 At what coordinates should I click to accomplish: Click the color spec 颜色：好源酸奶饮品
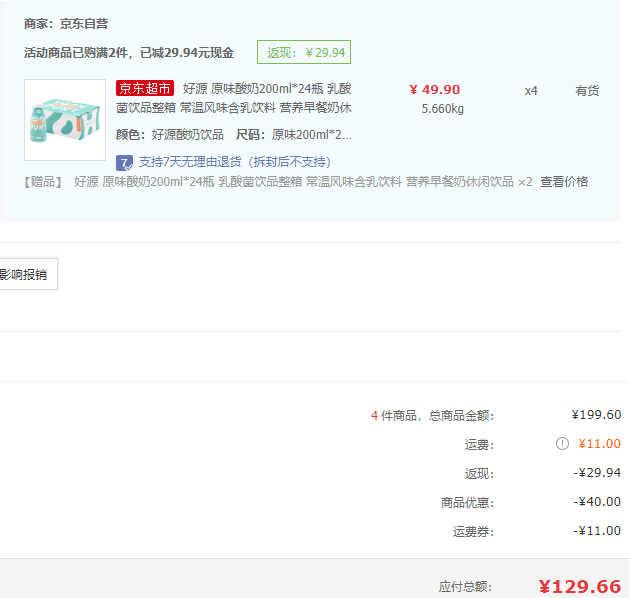[170, 135]
